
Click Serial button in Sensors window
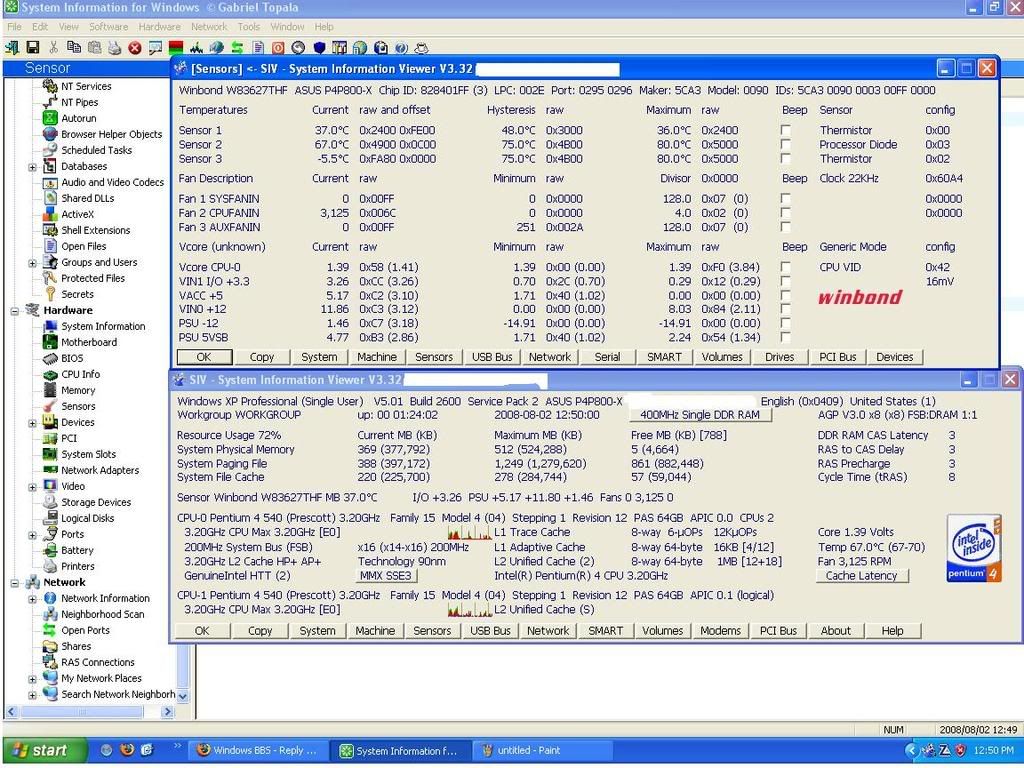tap(607, 357)
